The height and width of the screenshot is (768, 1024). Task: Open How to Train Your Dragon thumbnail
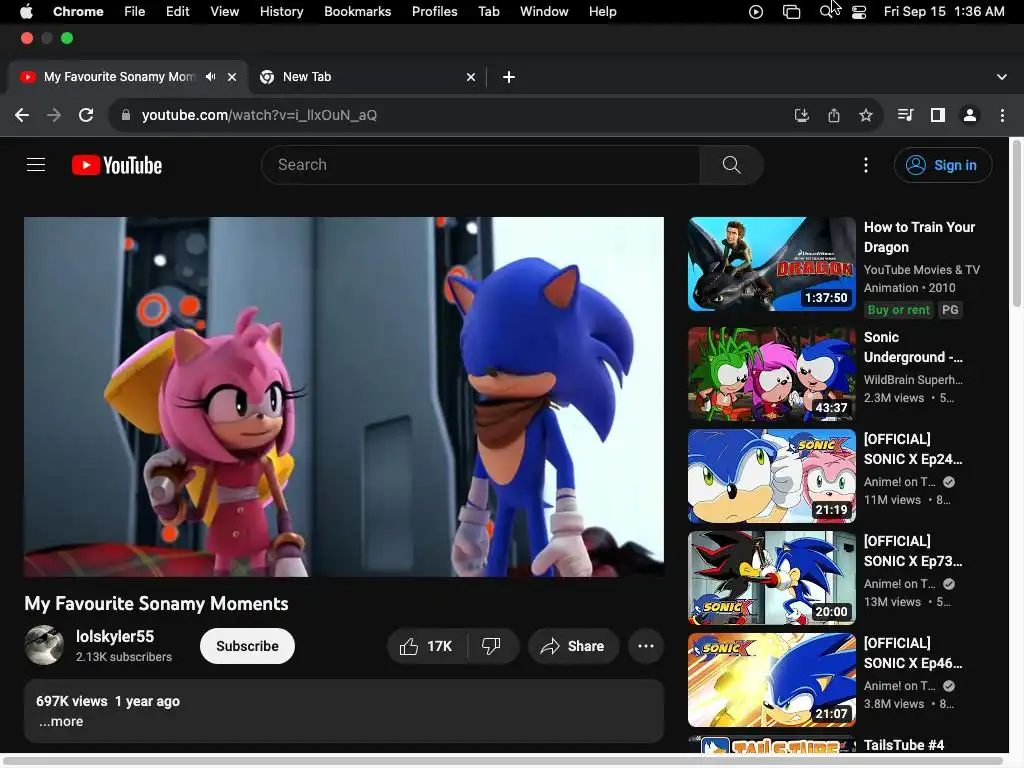771,264
